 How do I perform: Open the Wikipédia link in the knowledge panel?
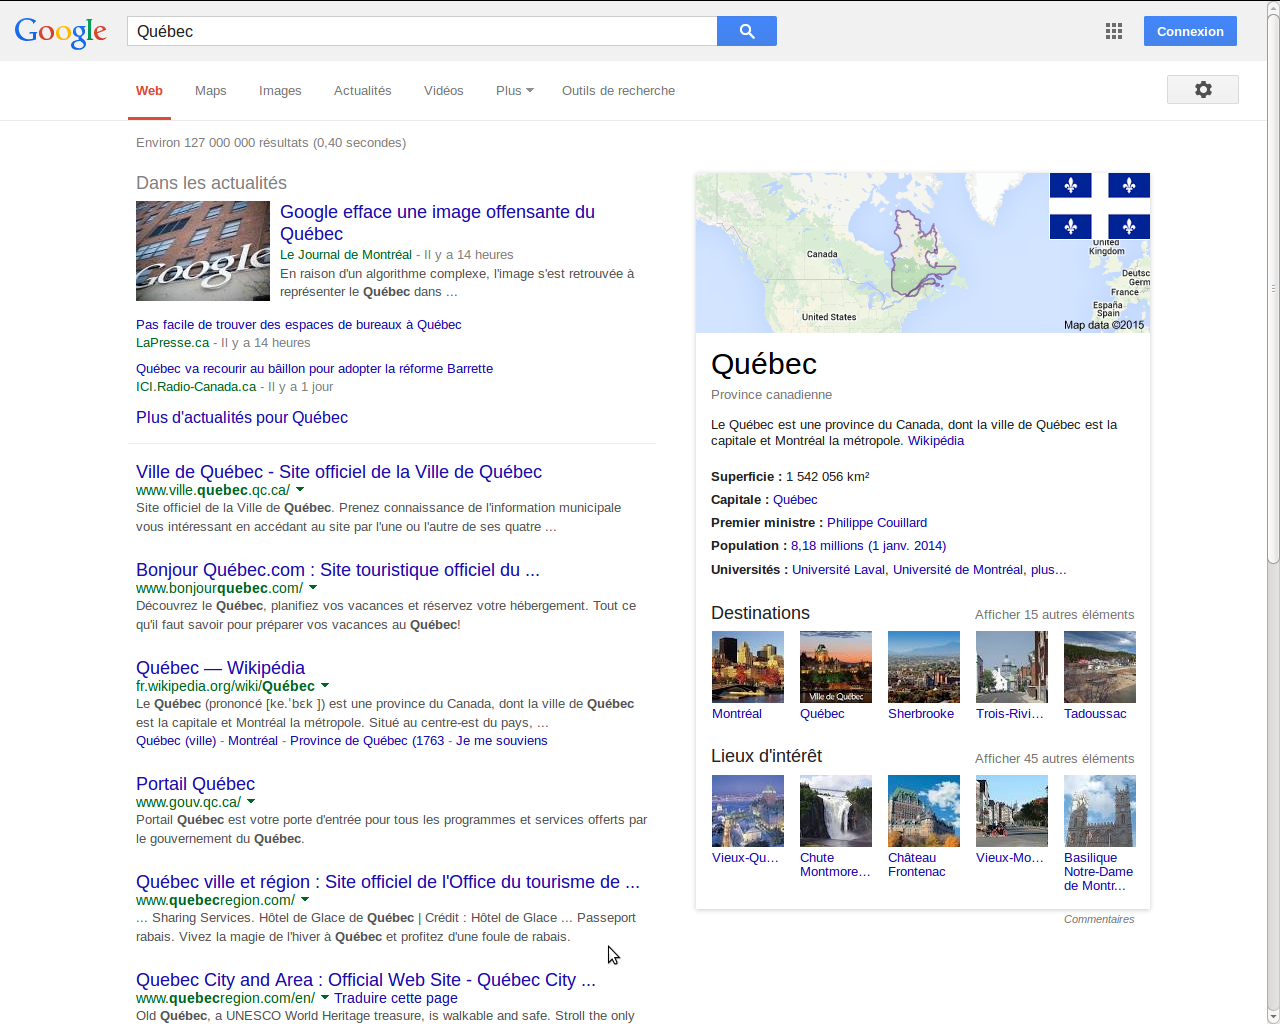[x=936, y=441]
